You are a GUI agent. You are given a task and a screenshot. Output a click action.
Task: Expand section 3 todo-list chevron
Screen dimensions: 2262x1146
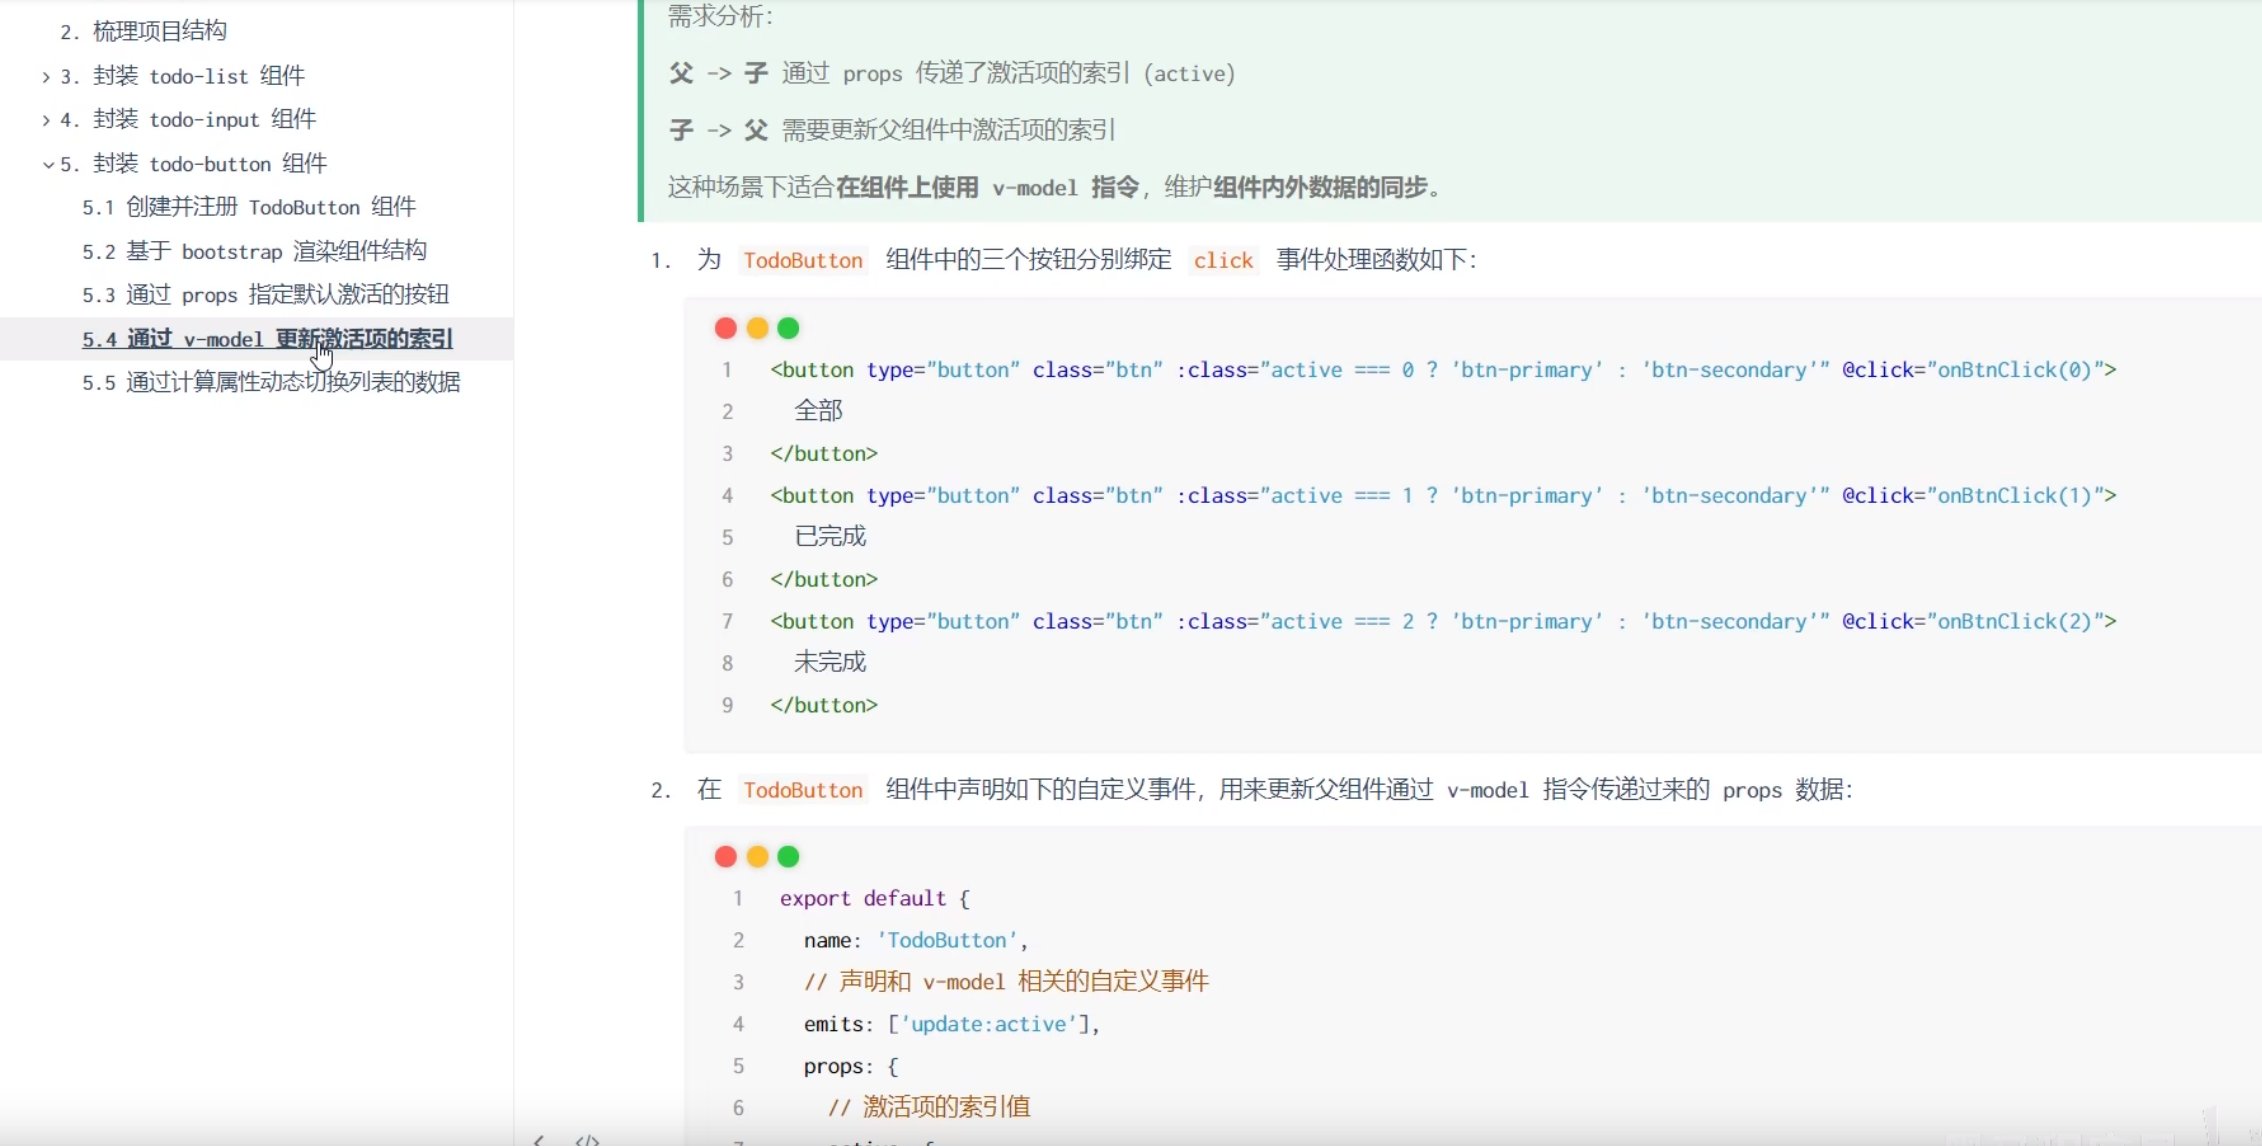point(46,77)
